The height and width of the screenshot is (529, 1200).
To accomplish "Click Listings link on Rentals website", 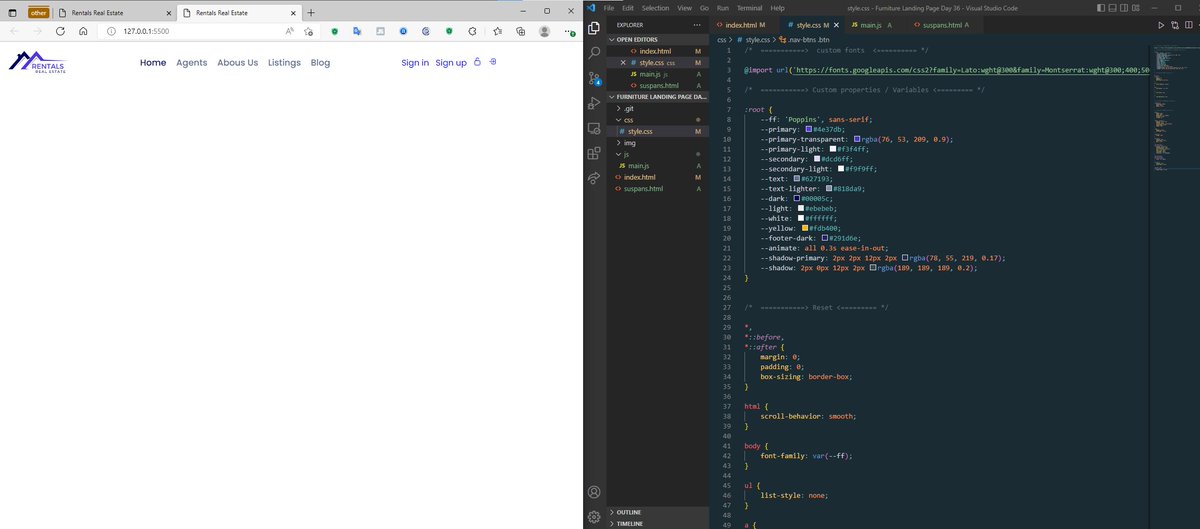I will tap(284, 63).
